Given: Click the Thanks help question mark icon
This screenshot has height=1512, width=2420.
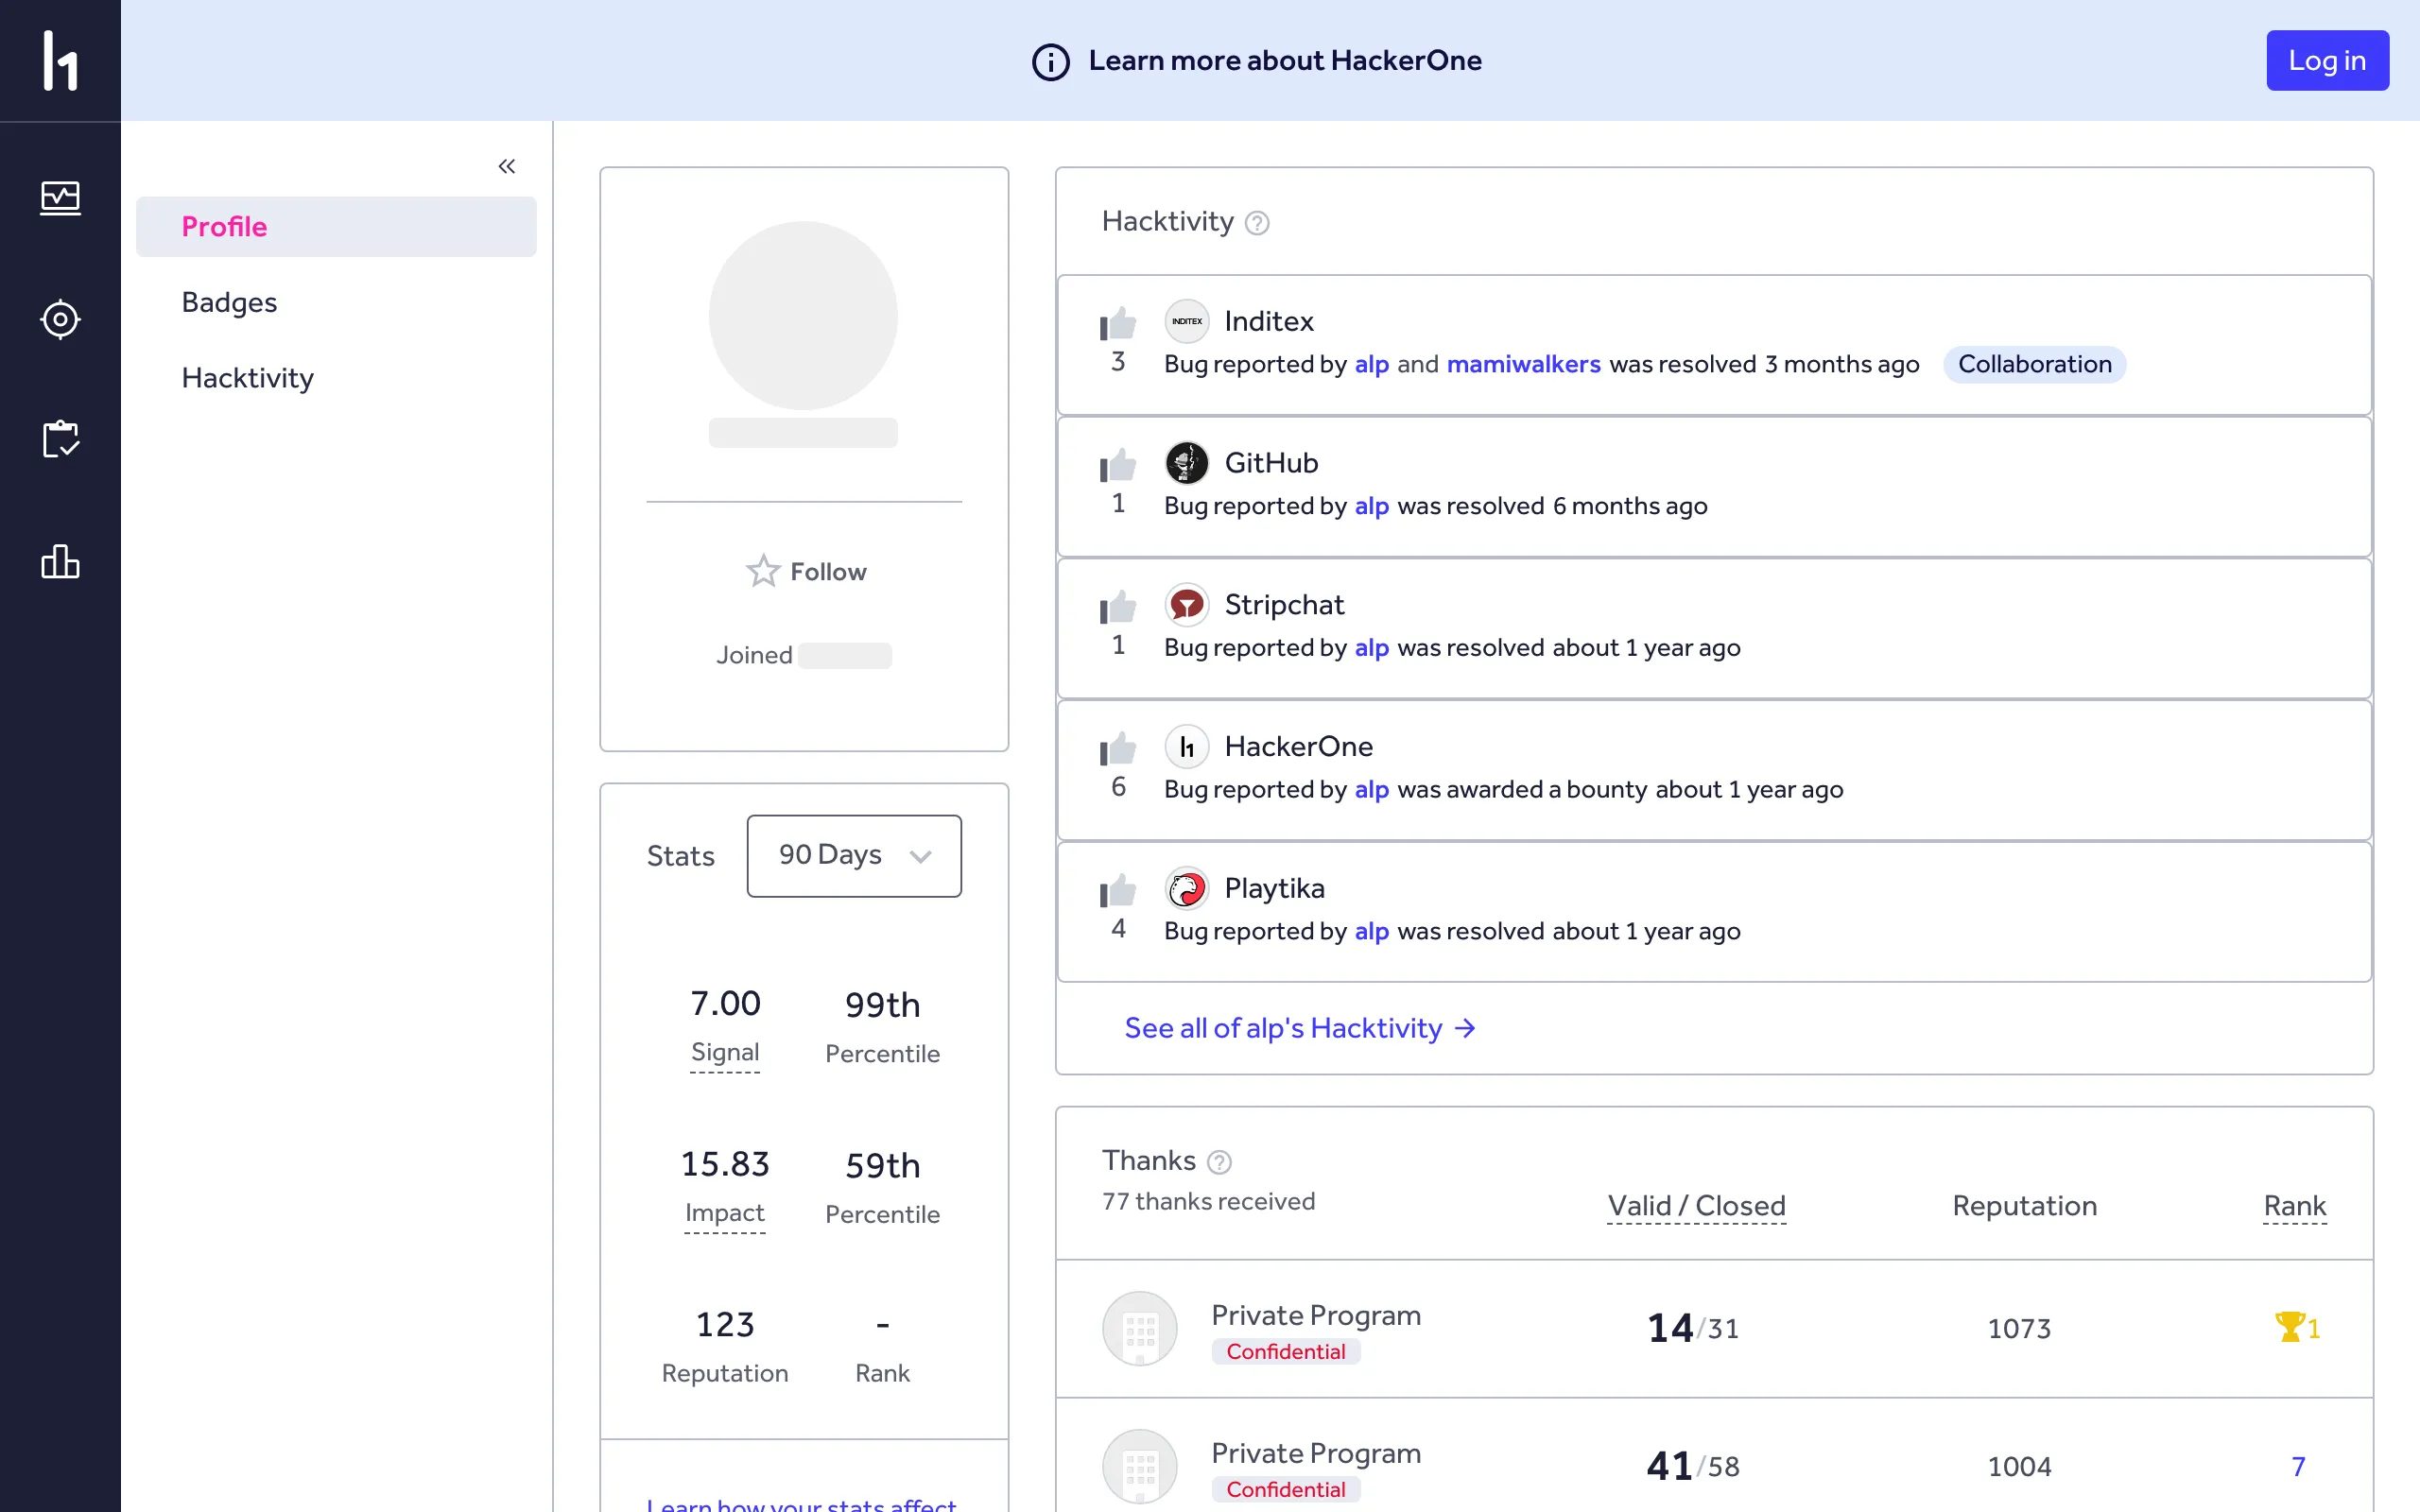Looking at the screenshot, I should (x=1219, y=1162).
